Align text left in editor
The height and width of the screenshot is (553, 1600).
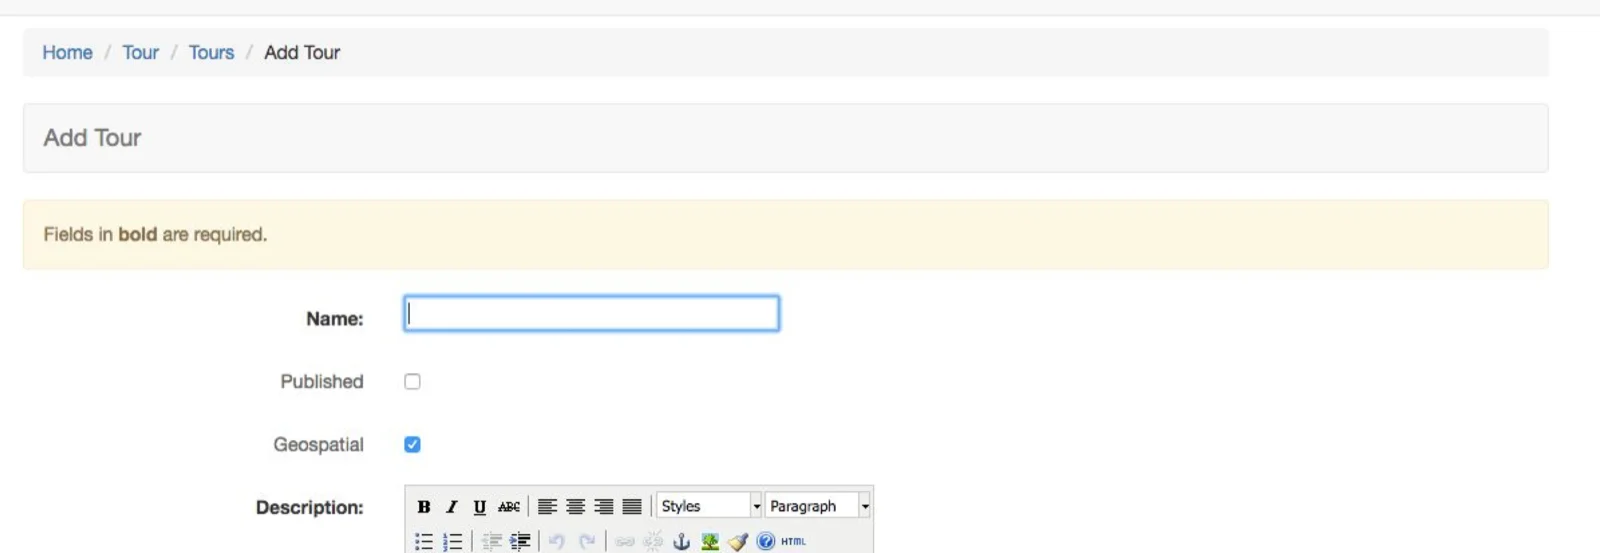pos(547,507)
